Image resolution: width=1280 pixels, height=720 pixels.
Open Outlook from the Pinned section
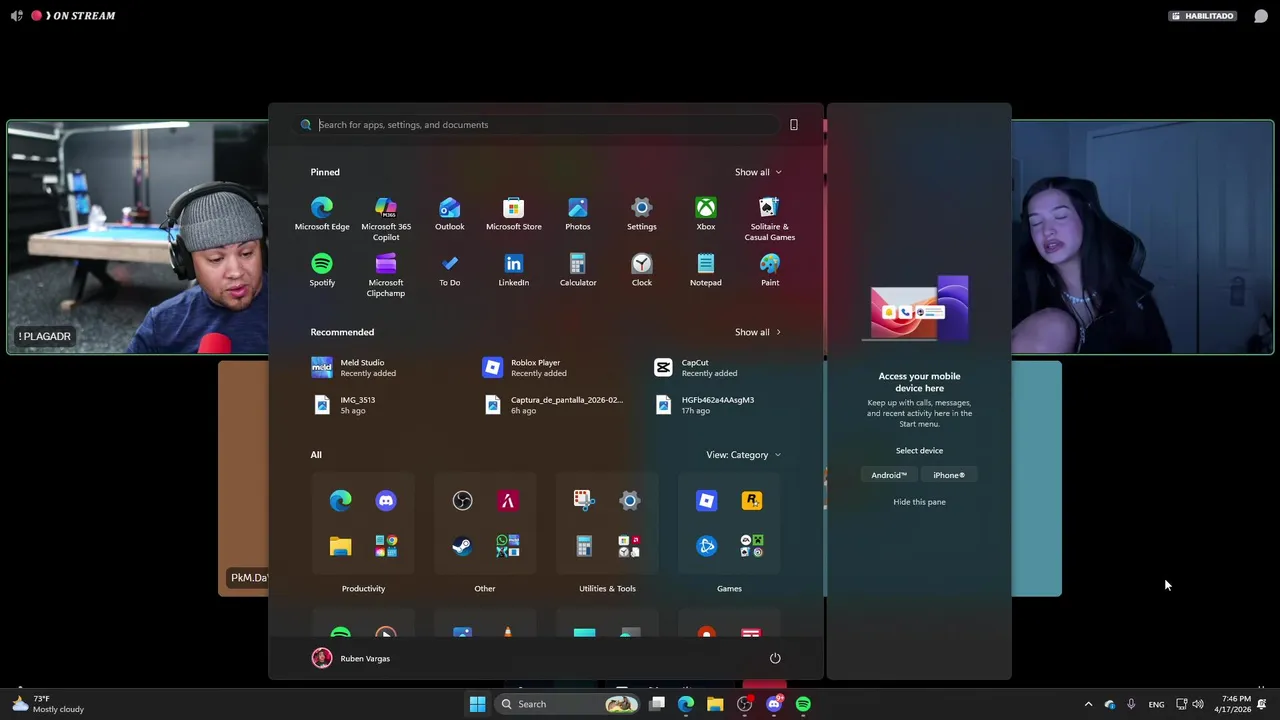click(450, 214)
